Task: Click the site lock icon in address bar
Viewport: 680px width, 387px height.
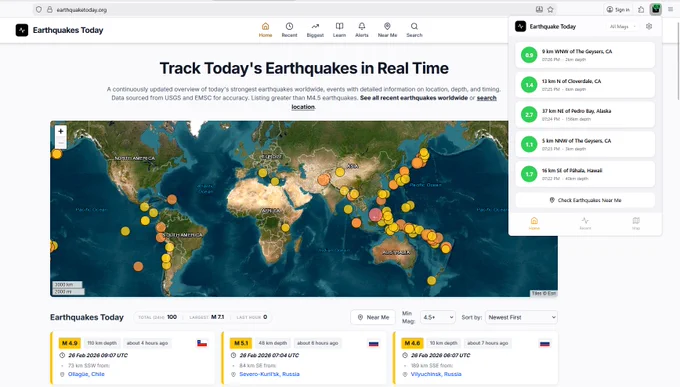Action: [x=49, y=10]
